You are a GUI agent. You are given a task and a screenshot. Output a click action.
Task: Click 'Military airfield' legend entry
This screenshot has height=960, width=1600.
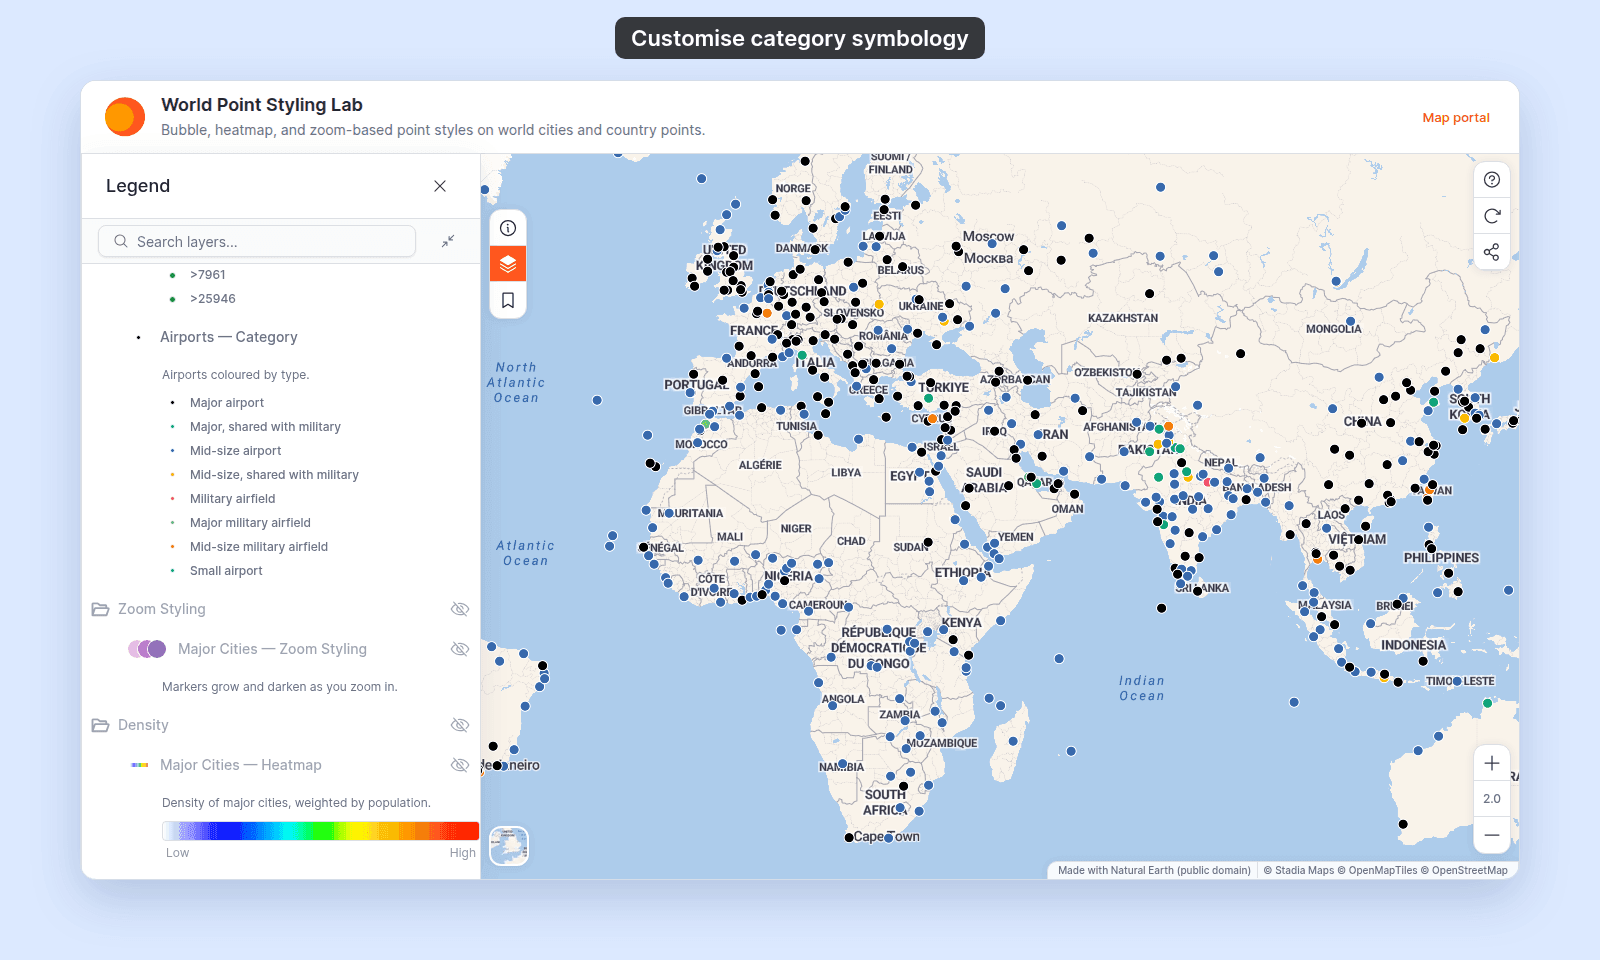233,499
